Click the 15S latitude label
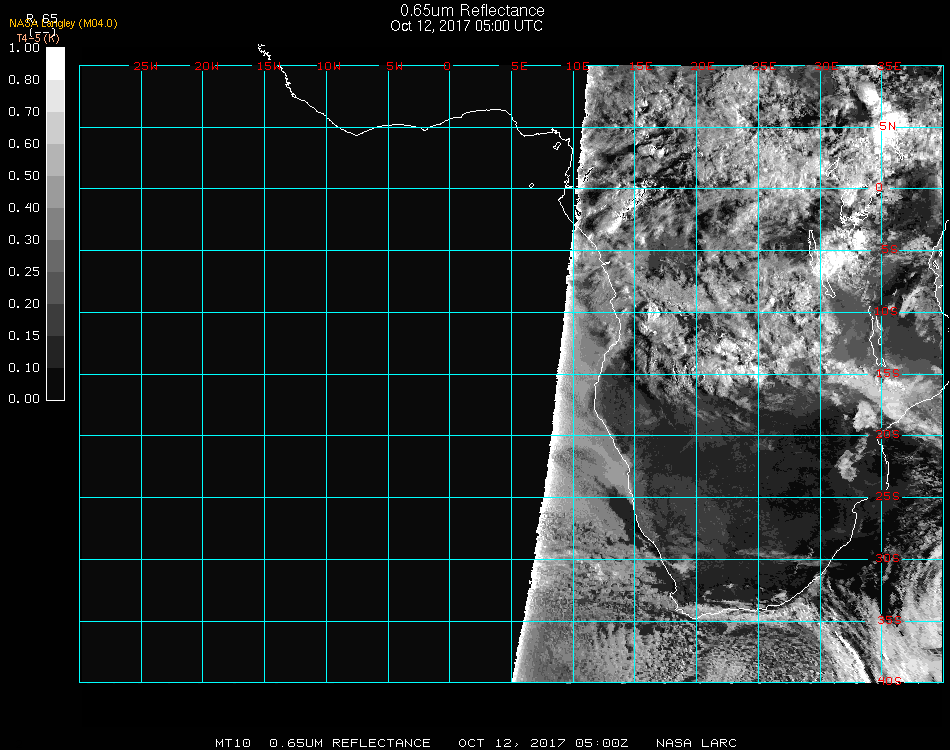The image size is (950, 750). point(888,374)
